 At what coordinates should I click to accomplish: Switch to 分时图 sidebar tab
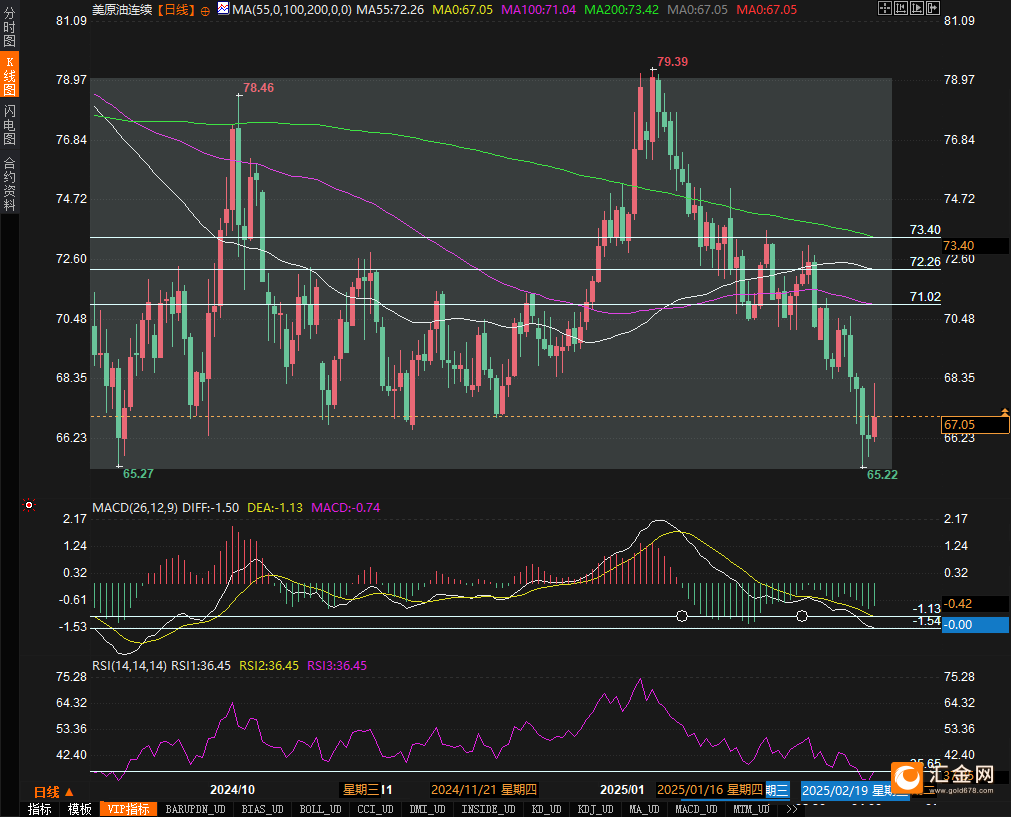pyautogui.click(x=9, y=27)
